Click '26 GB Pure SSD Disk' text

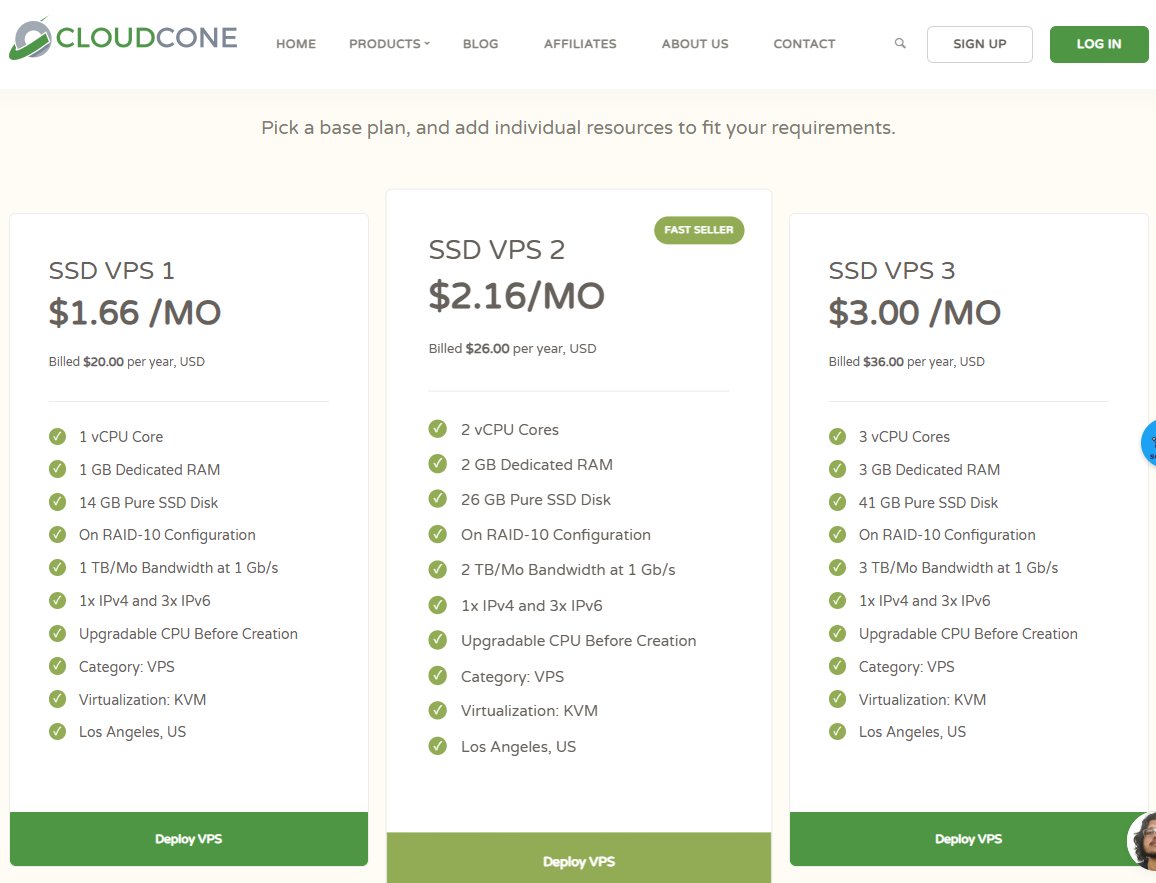point(536,500)
